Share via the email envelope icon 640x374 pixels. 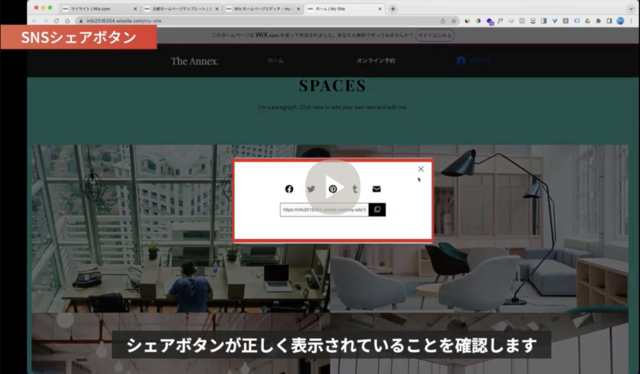click(x=376, y=189)
